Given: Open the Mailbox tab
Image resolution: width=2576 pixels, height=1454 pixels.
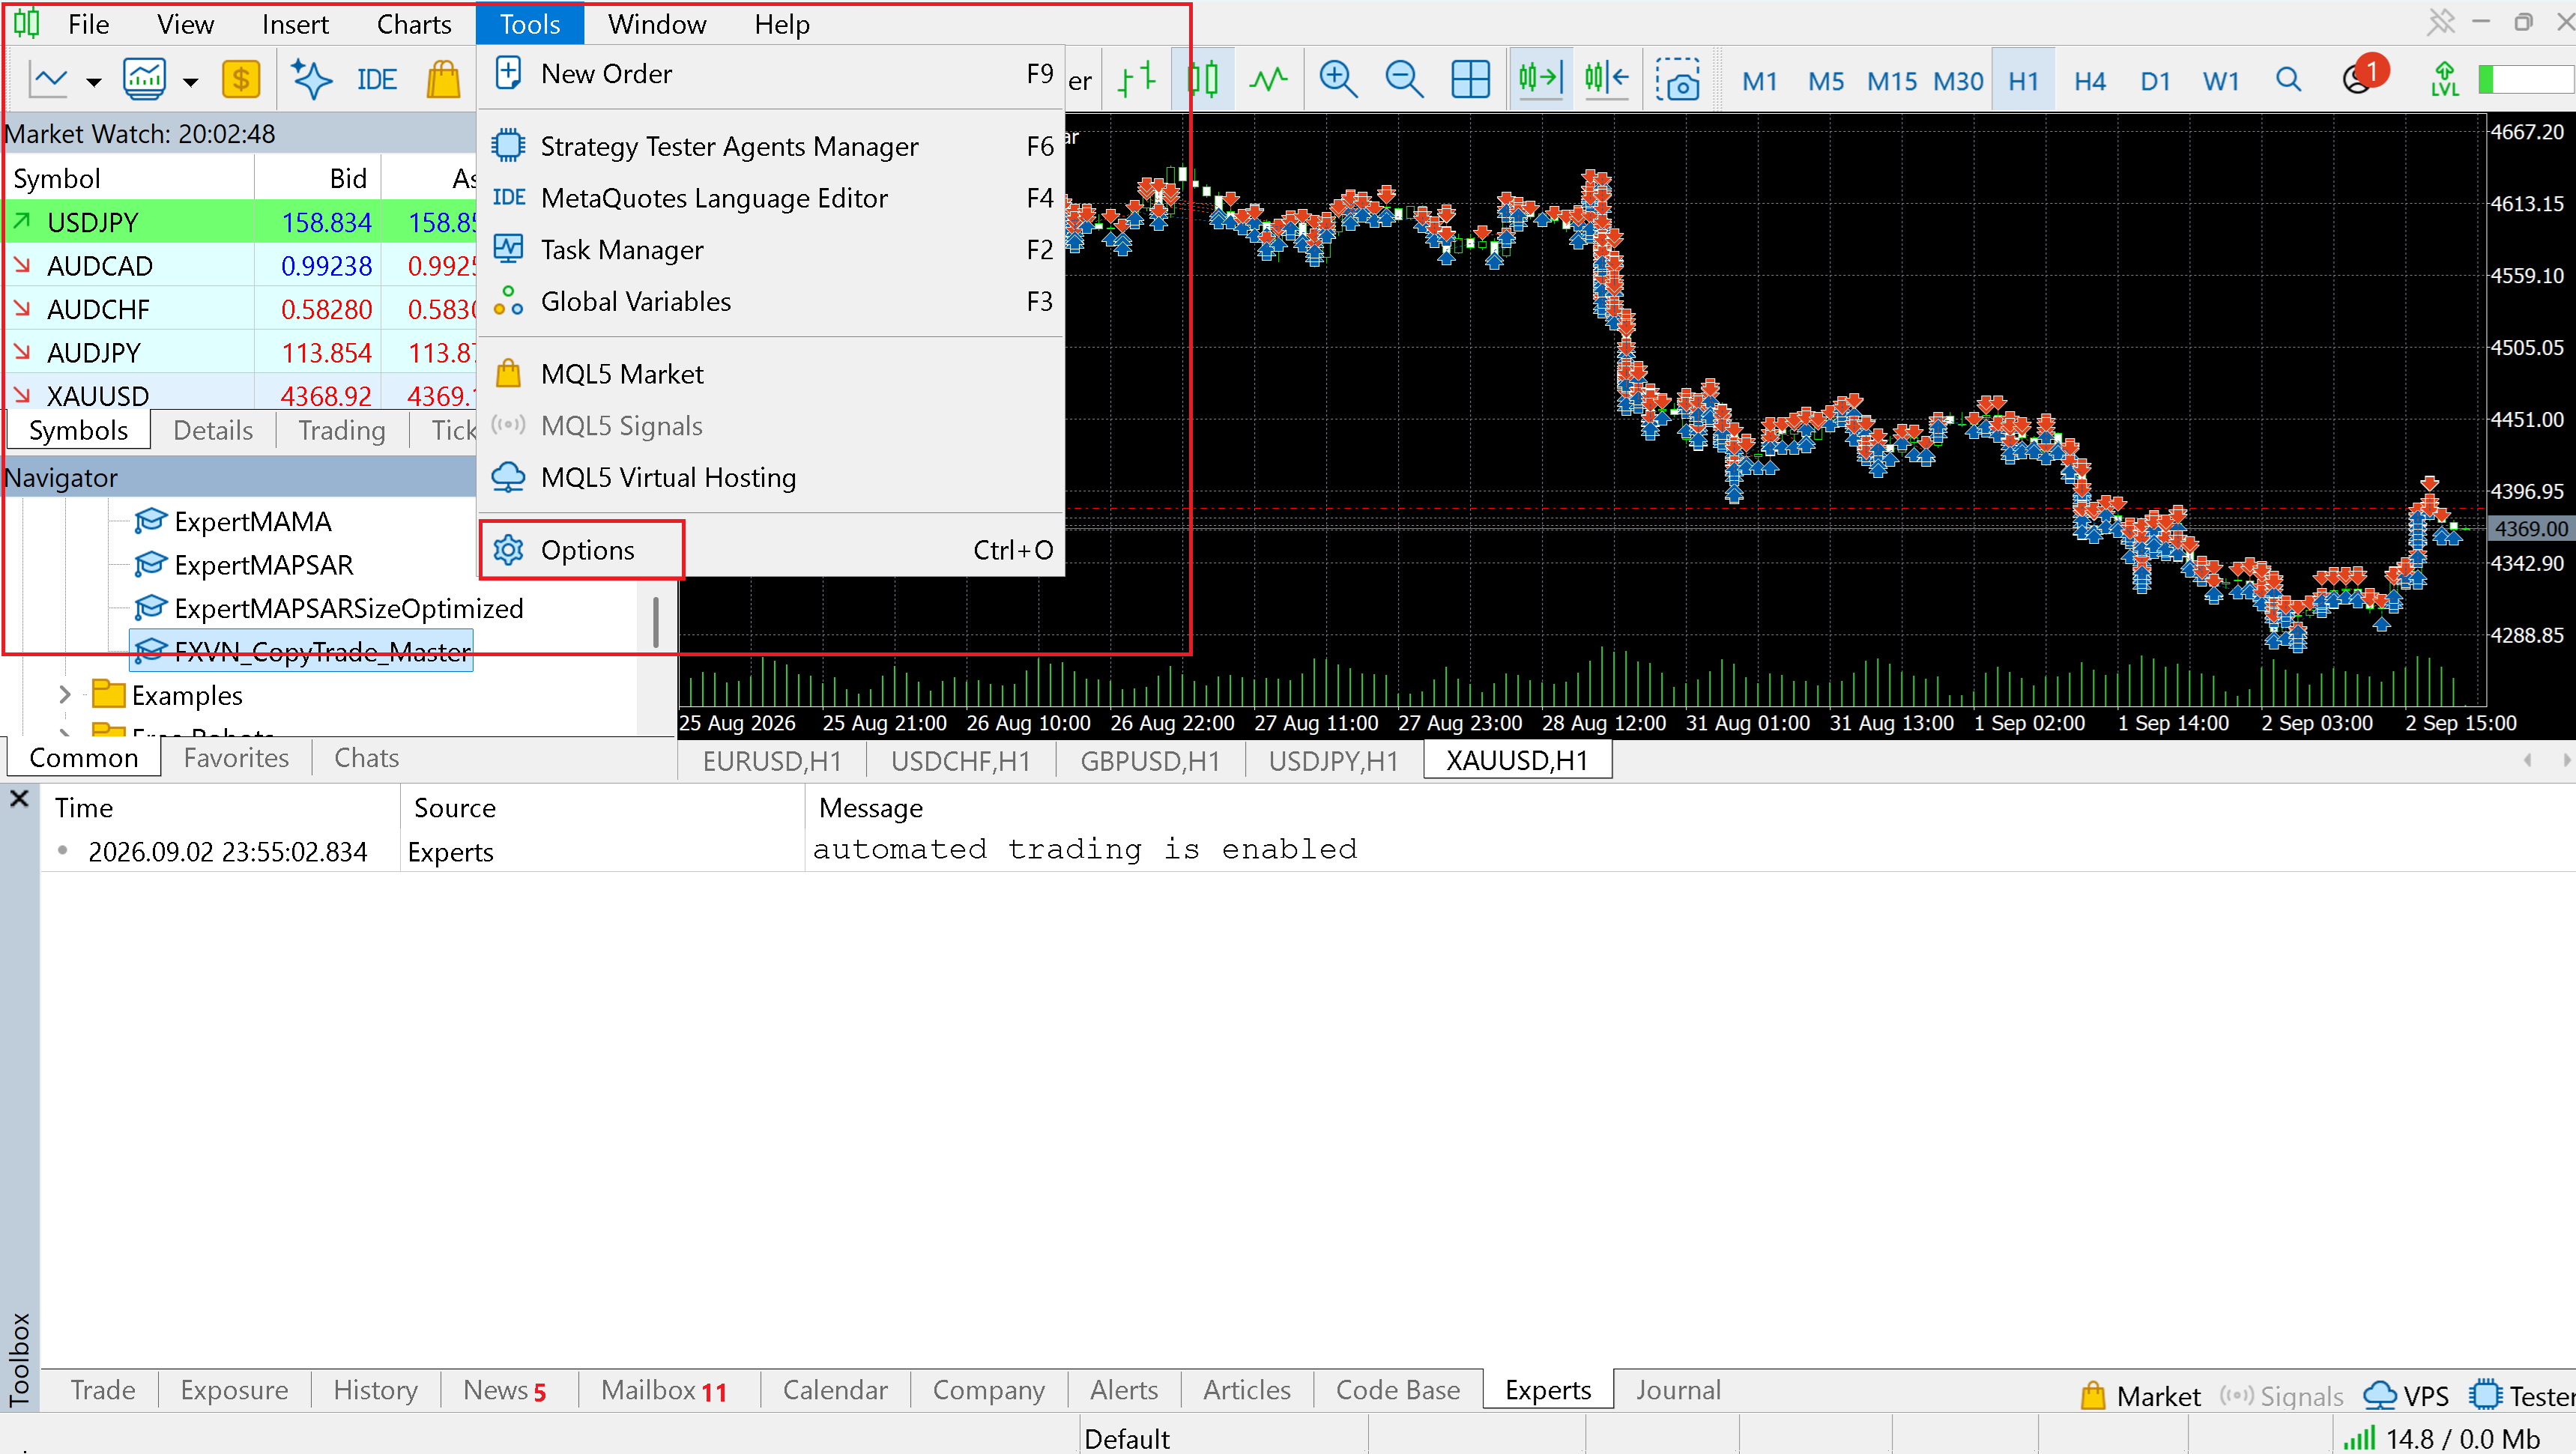Looking at the screenshot, I should point(664,1390).
